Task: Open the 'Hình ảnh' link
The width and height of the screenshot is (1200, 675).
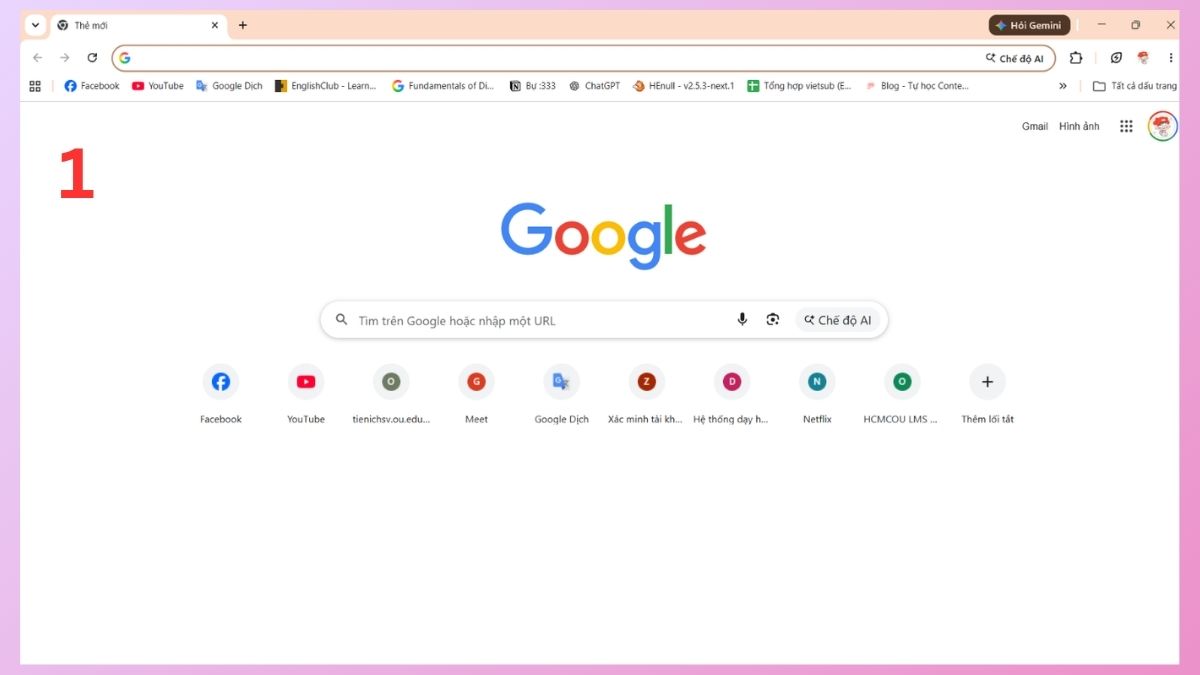Action: pos(1079,126)
